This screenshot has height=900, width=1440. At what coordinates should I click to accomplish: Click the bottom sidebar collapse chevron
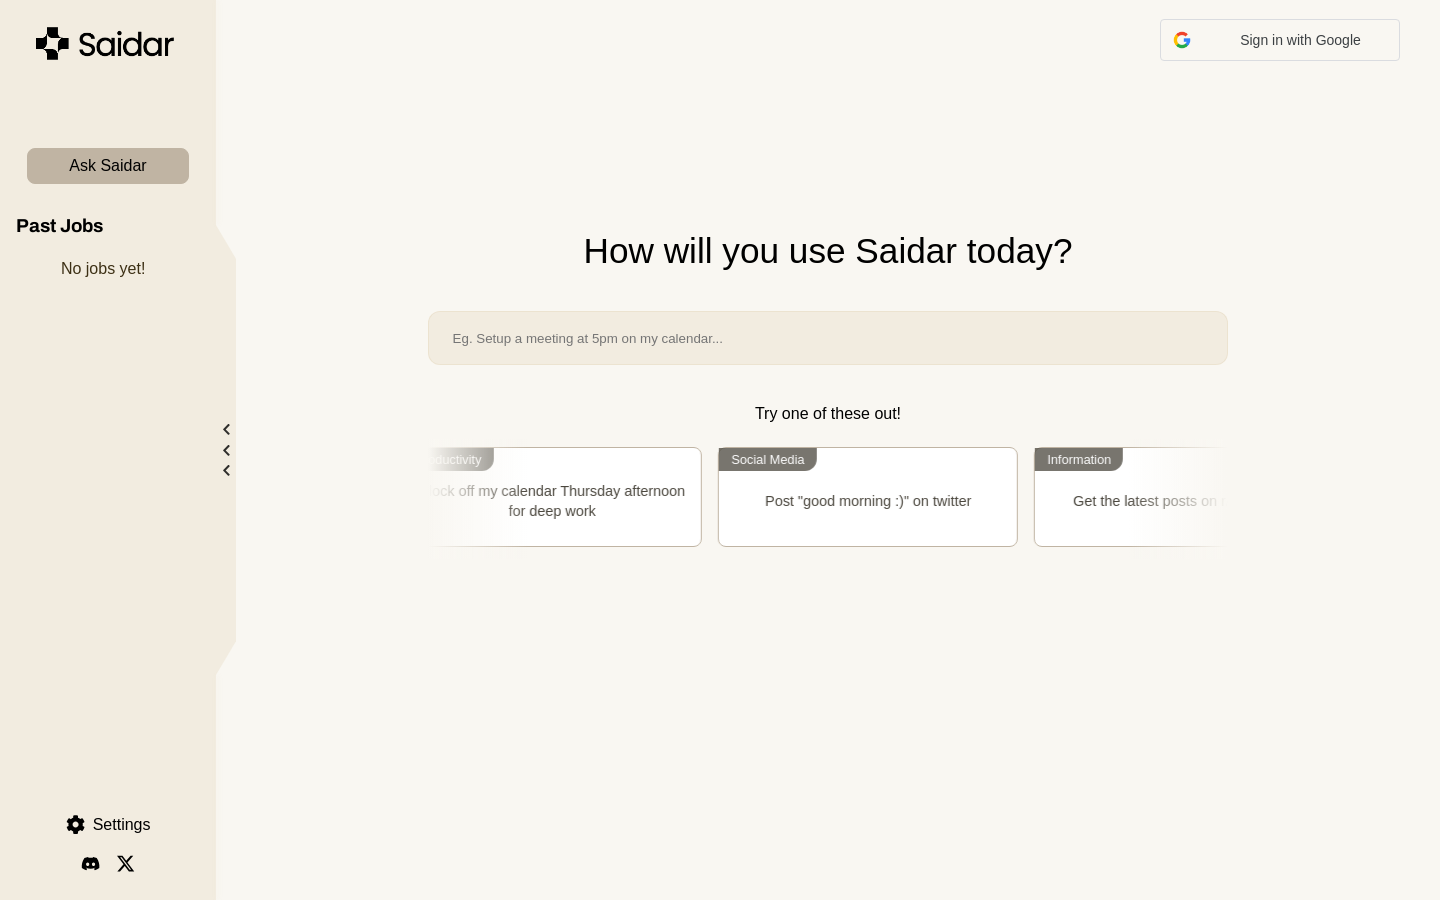click(227, 471)
